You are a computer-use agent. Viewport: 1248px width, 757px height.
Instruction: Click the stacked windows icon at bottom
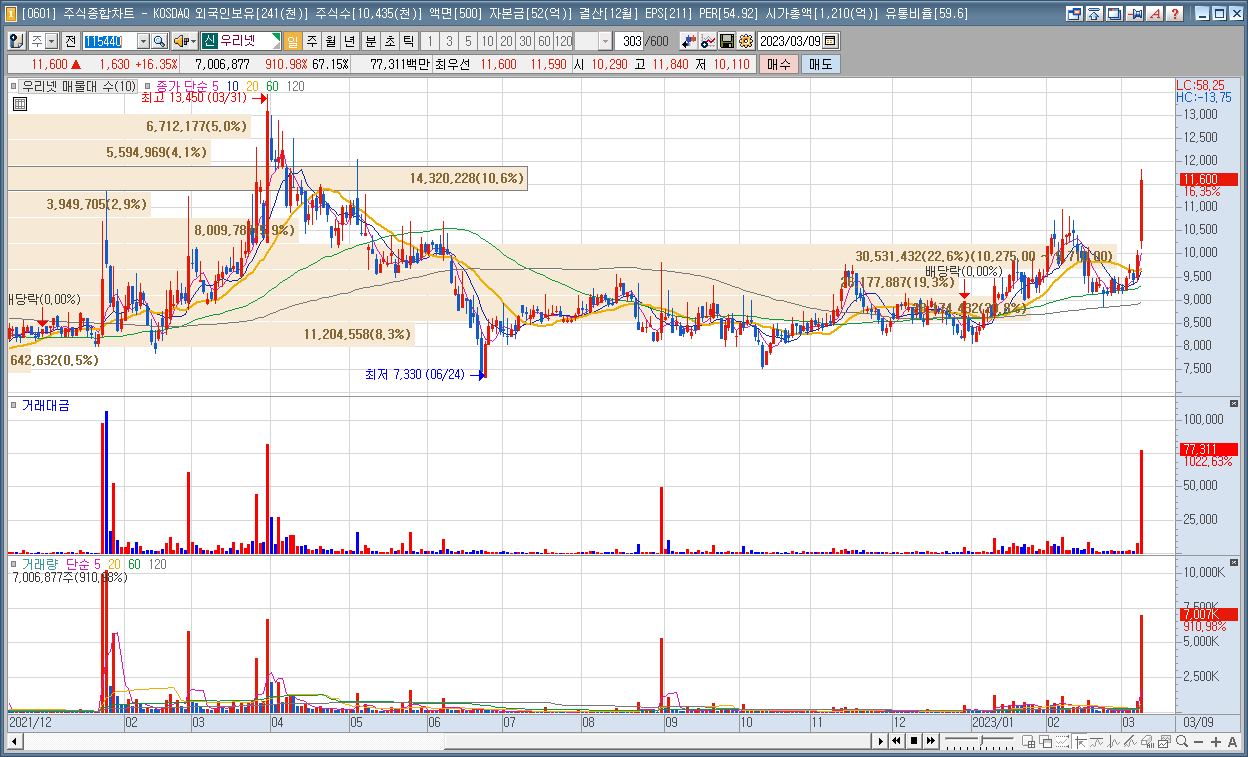(x=1045, y=741)
